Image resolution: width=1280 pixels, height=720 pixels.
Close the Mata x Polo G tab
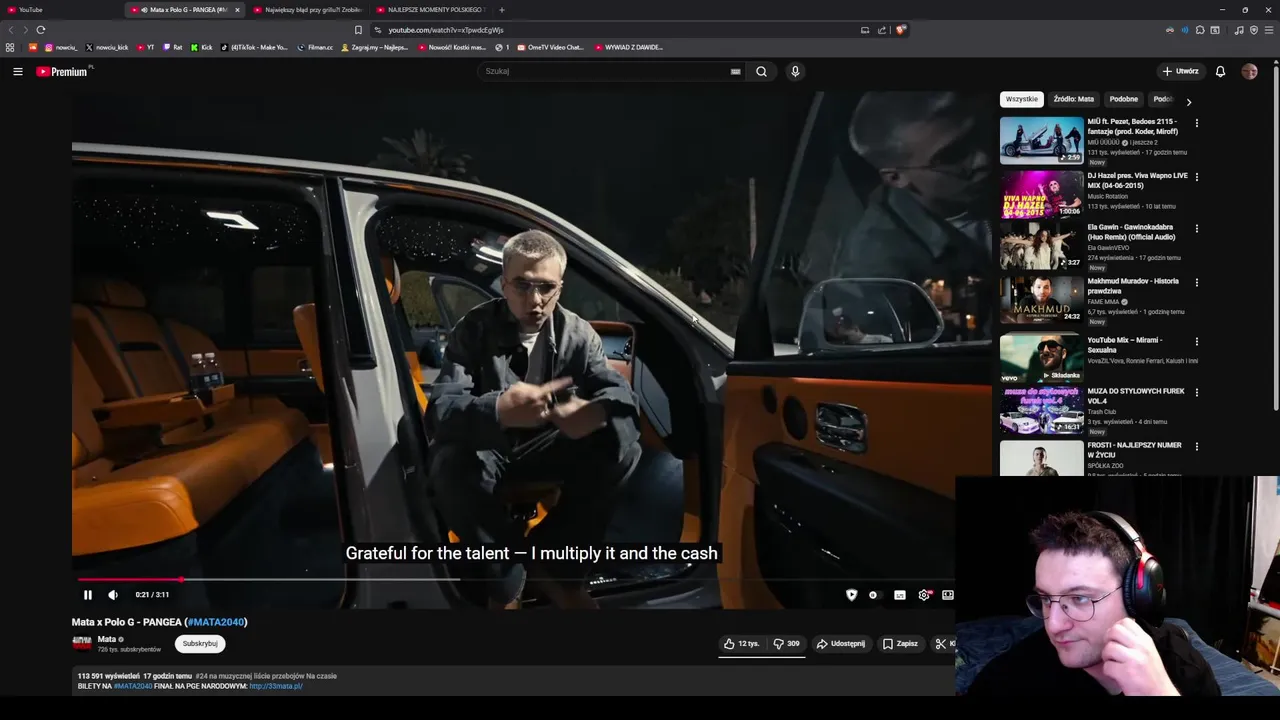click(x=237, y=10)
